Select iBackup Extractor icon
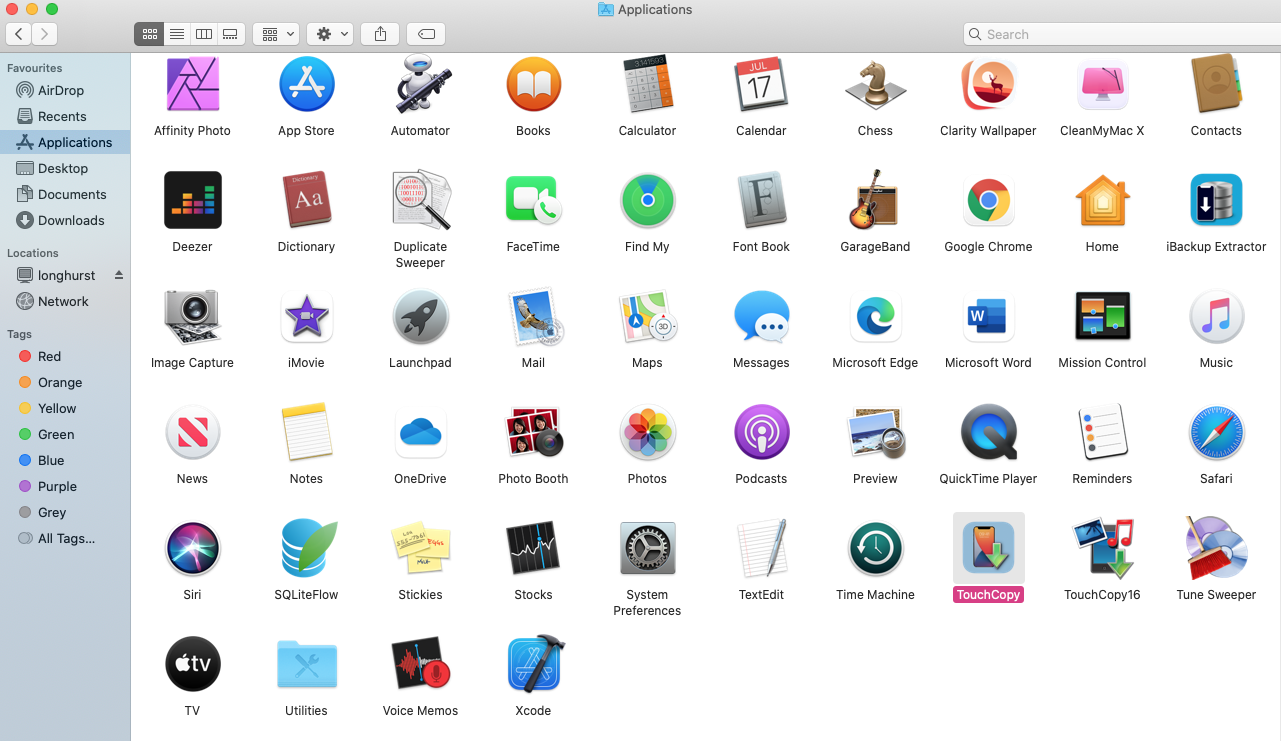 click(x=1216, y=201)
